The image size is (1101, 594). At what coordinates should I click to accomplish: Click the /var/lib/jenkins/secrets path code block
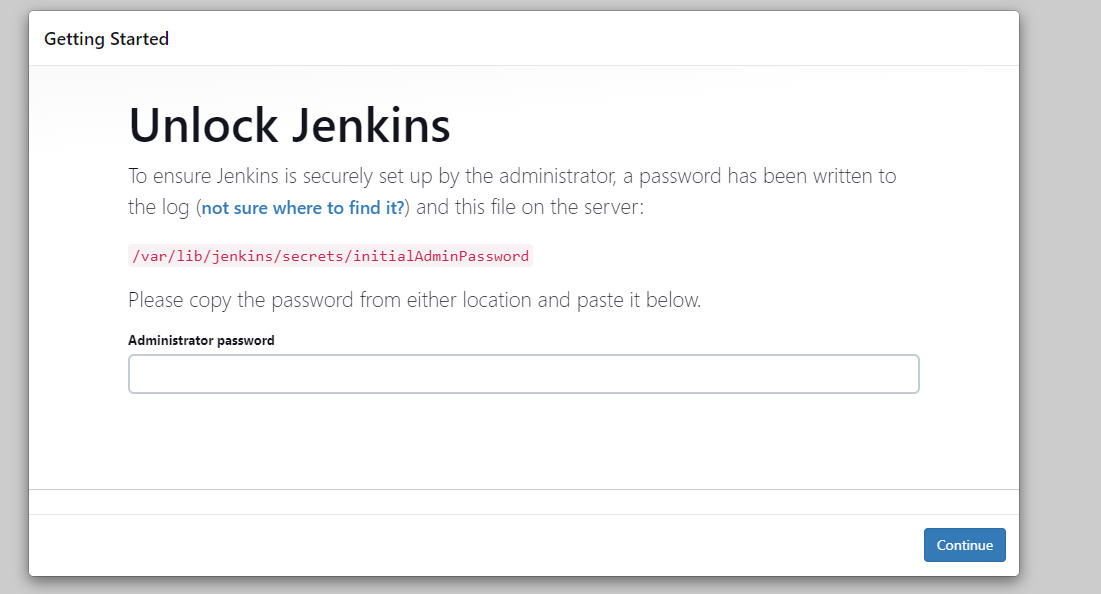coord(330,256)
